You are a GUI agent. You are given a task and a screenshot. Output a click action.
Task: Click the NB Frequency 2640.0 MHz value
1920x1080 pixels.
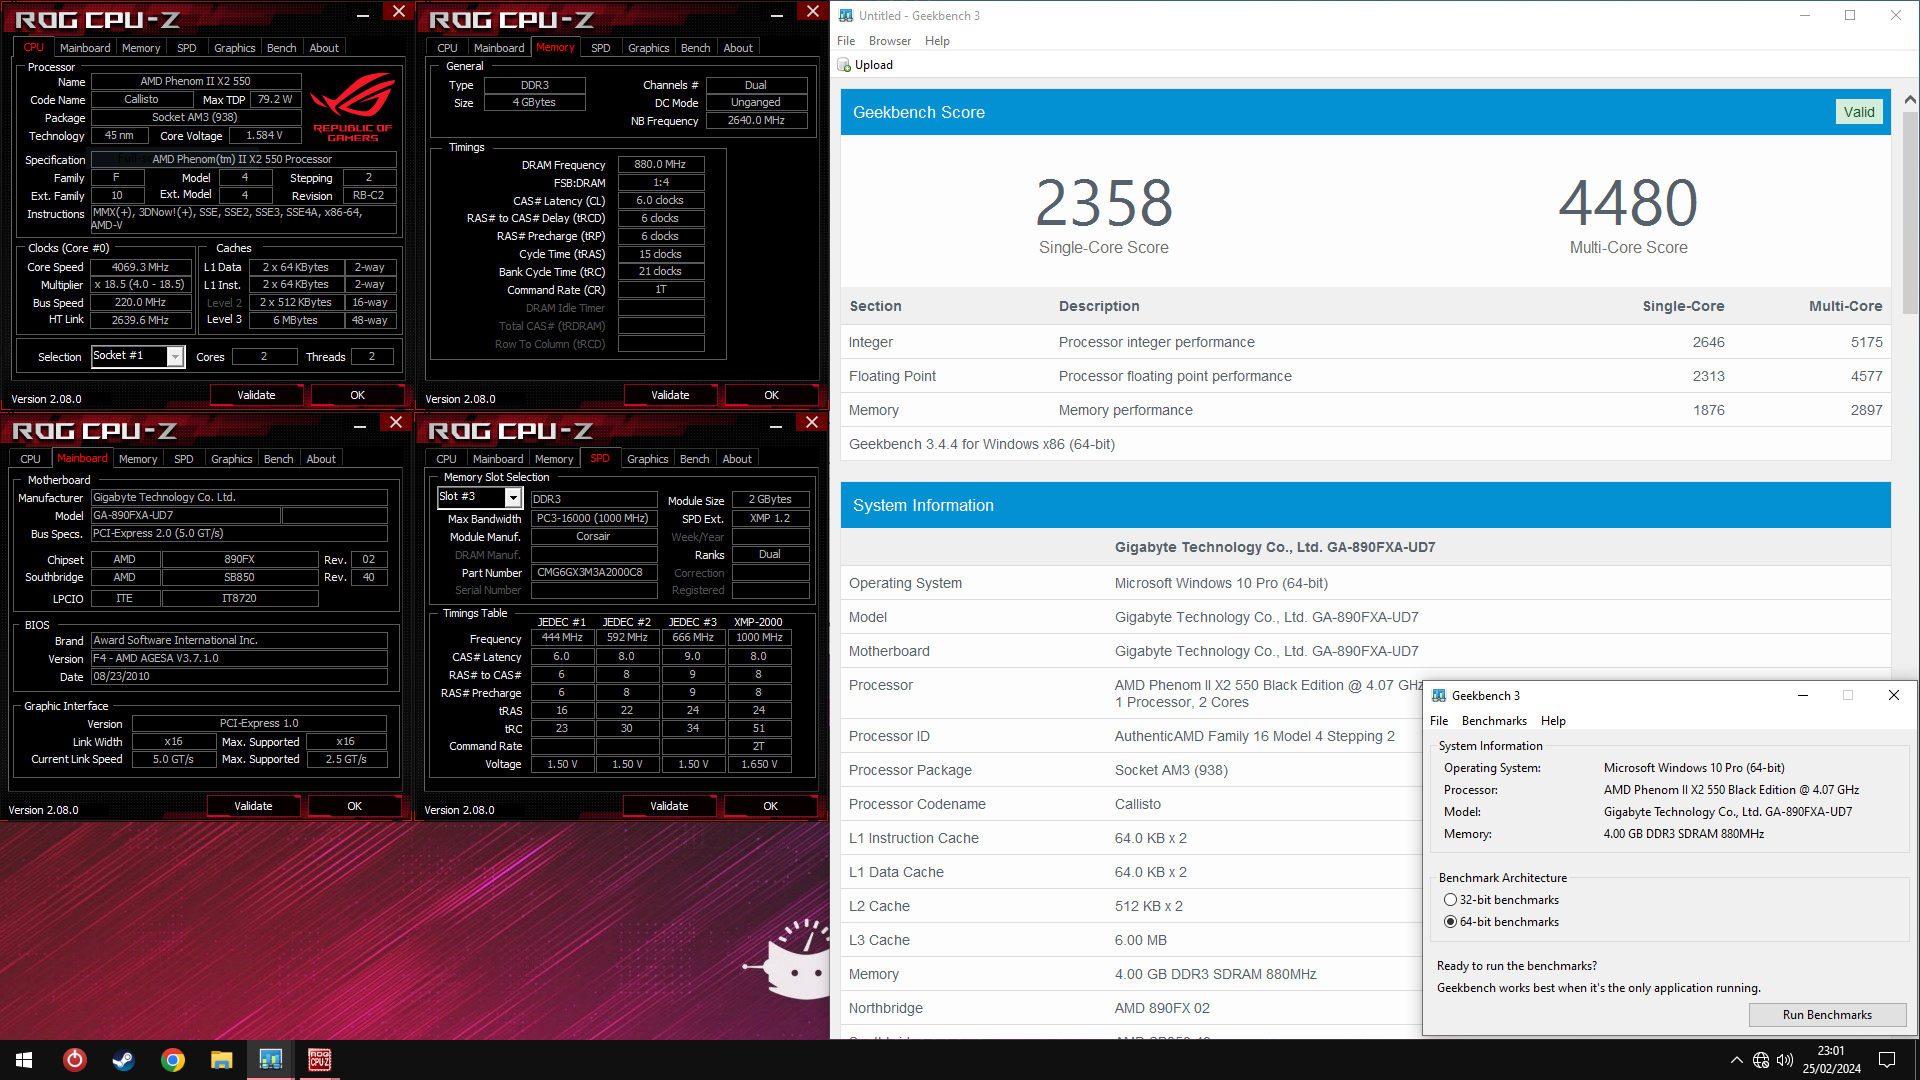tap(756, 120)
